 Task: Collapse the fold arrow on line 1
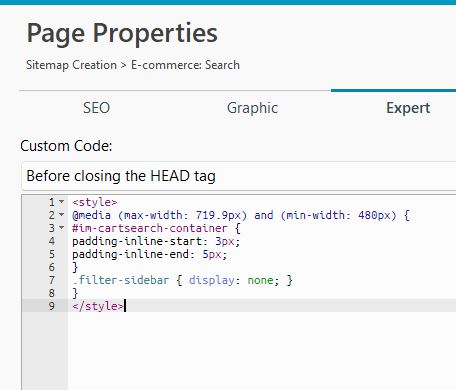click(x=62, y=202)
